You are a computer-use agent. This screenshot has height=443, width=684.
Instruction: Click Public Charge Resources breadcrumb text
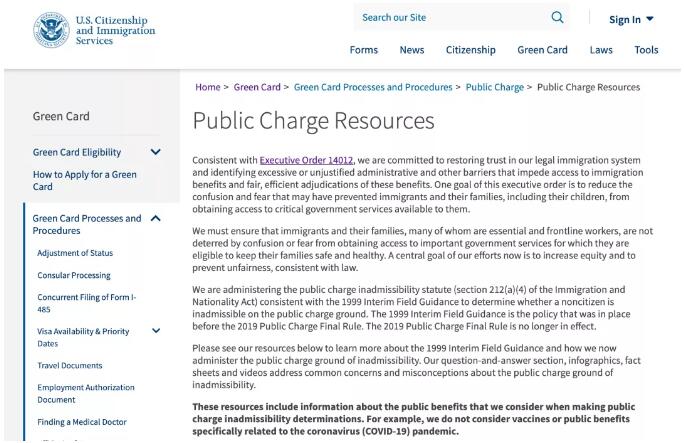pyautogui.click(x=588, y=87)
